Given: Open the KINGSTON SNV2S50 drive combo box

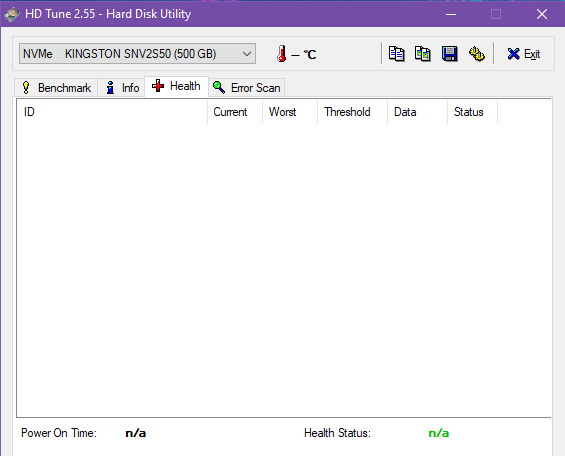Looking at the screenshot, I should click(137, 54).
